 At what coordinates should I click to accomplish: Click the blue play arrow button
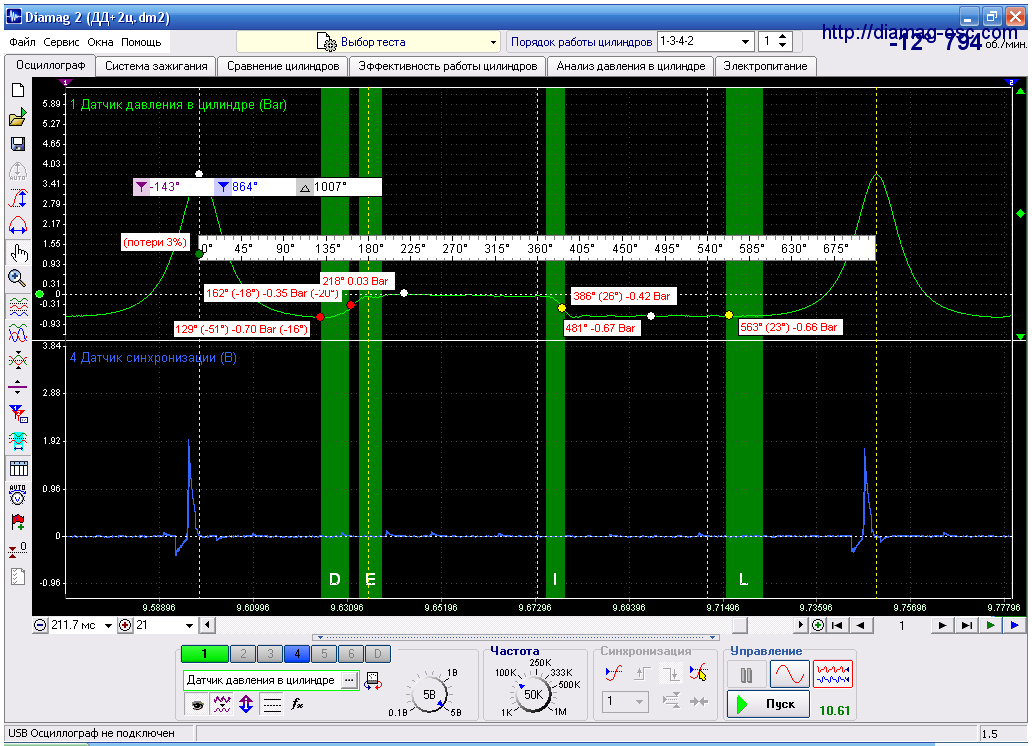1014,625
